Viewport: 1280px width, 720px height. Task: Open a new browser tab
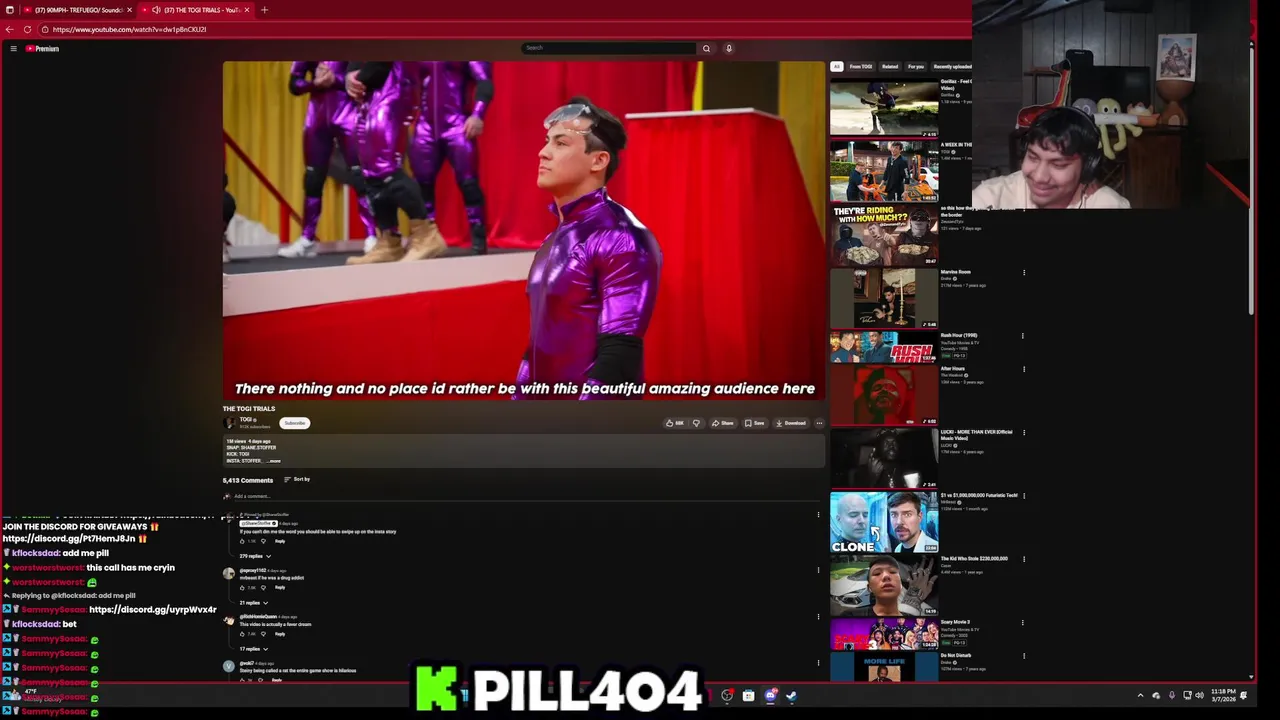click(264, 10)
